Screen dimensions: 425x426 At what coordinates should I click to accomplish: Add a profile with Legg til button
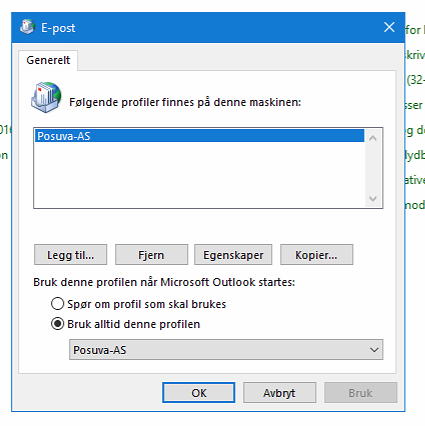coord(70,255)
